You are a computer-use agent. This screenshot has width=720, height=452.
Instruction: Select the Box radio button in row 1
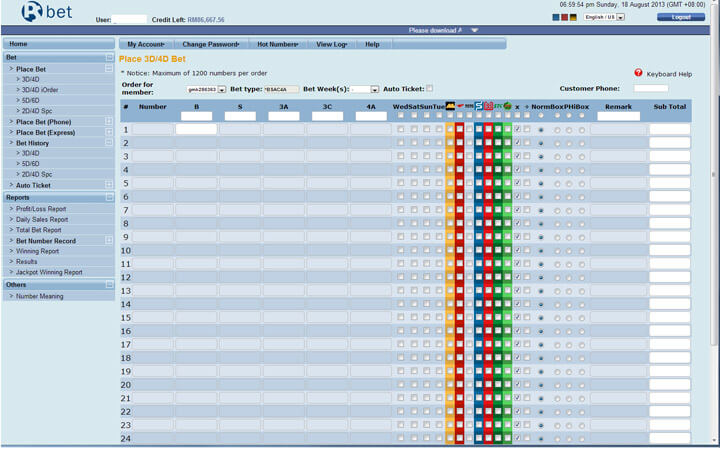557,129
